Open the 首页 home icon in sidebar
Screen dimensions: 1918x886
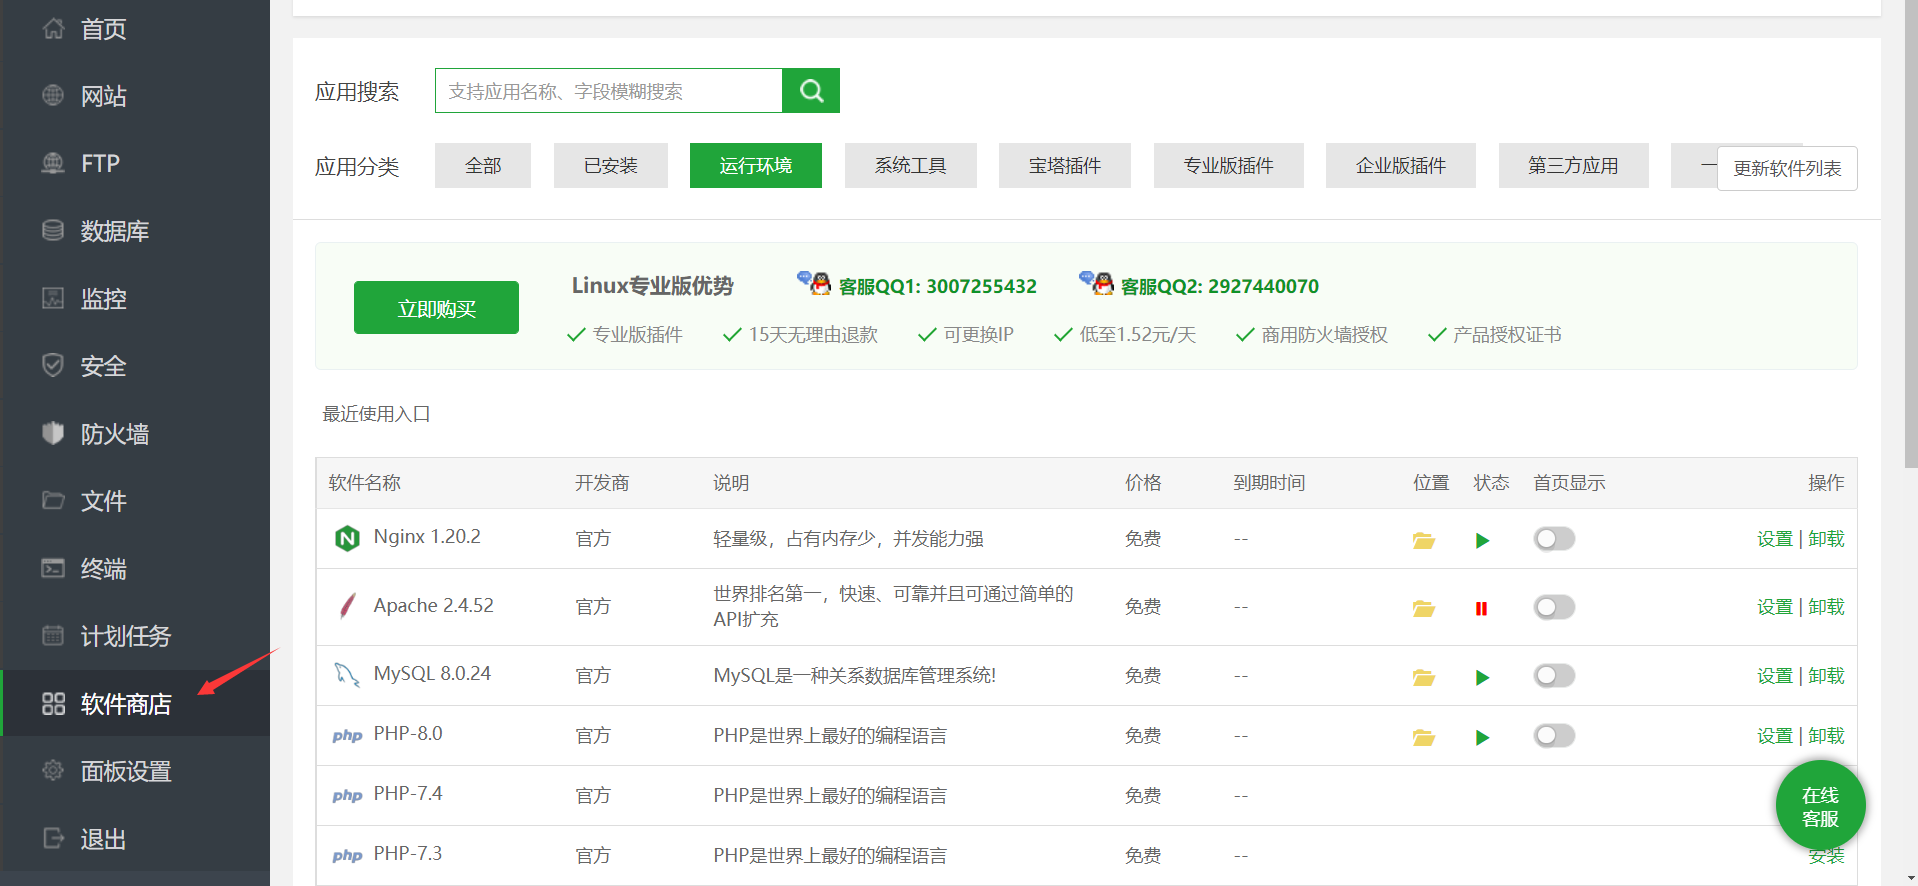(x=54, y=29)
